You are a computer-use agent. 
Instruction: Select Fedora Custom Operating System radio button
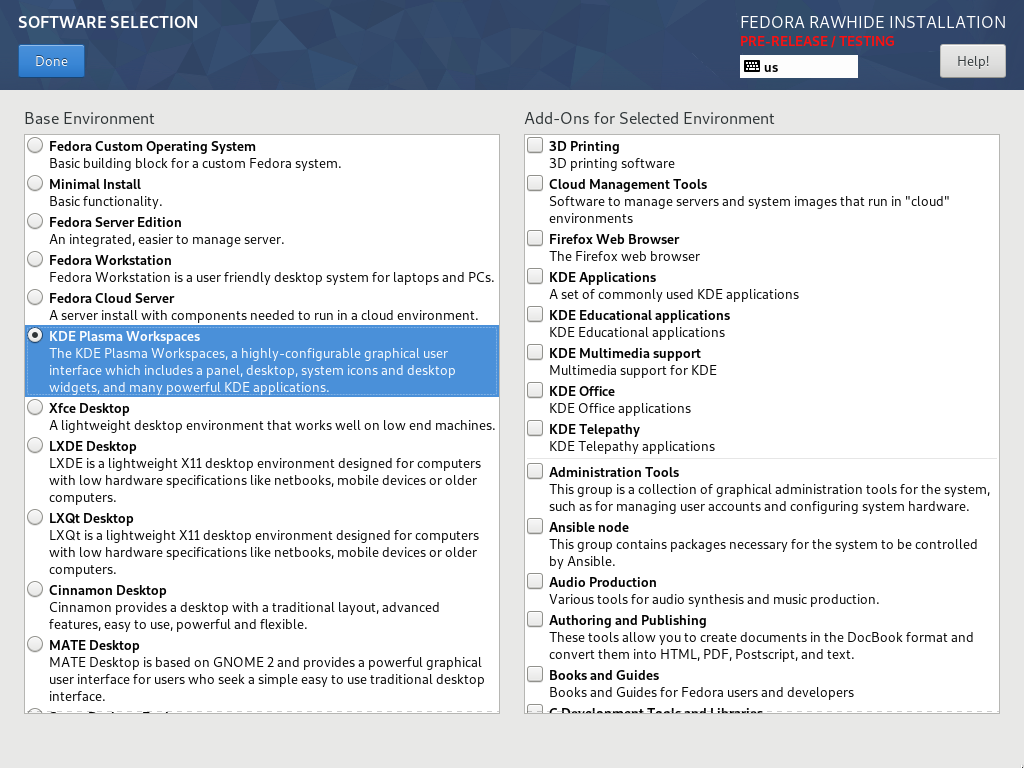35,146
